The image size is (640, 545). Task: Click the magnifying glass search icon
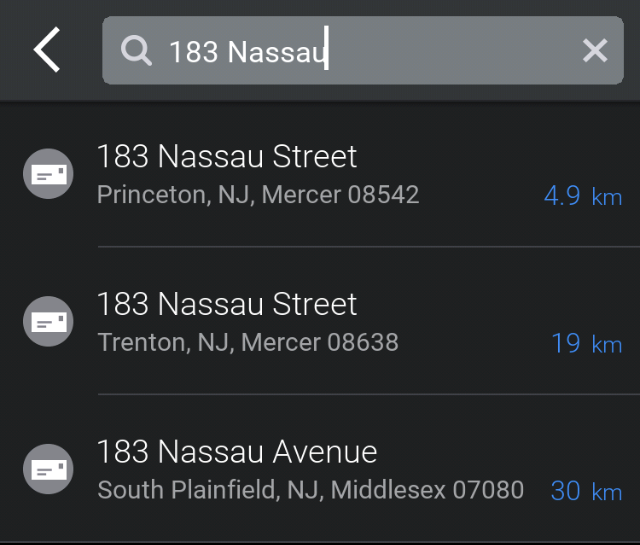pos(137,50)
